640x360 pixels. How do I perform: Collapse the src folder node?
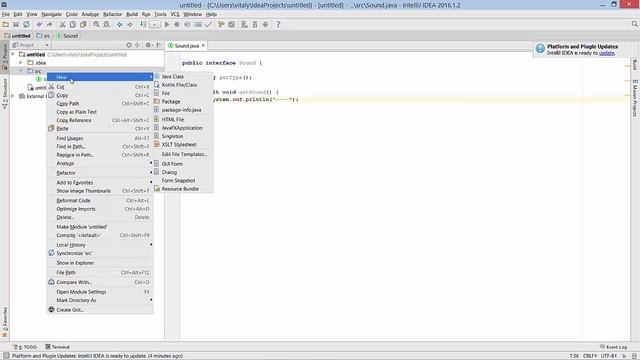pyautogui.click(x=21, y=71)
